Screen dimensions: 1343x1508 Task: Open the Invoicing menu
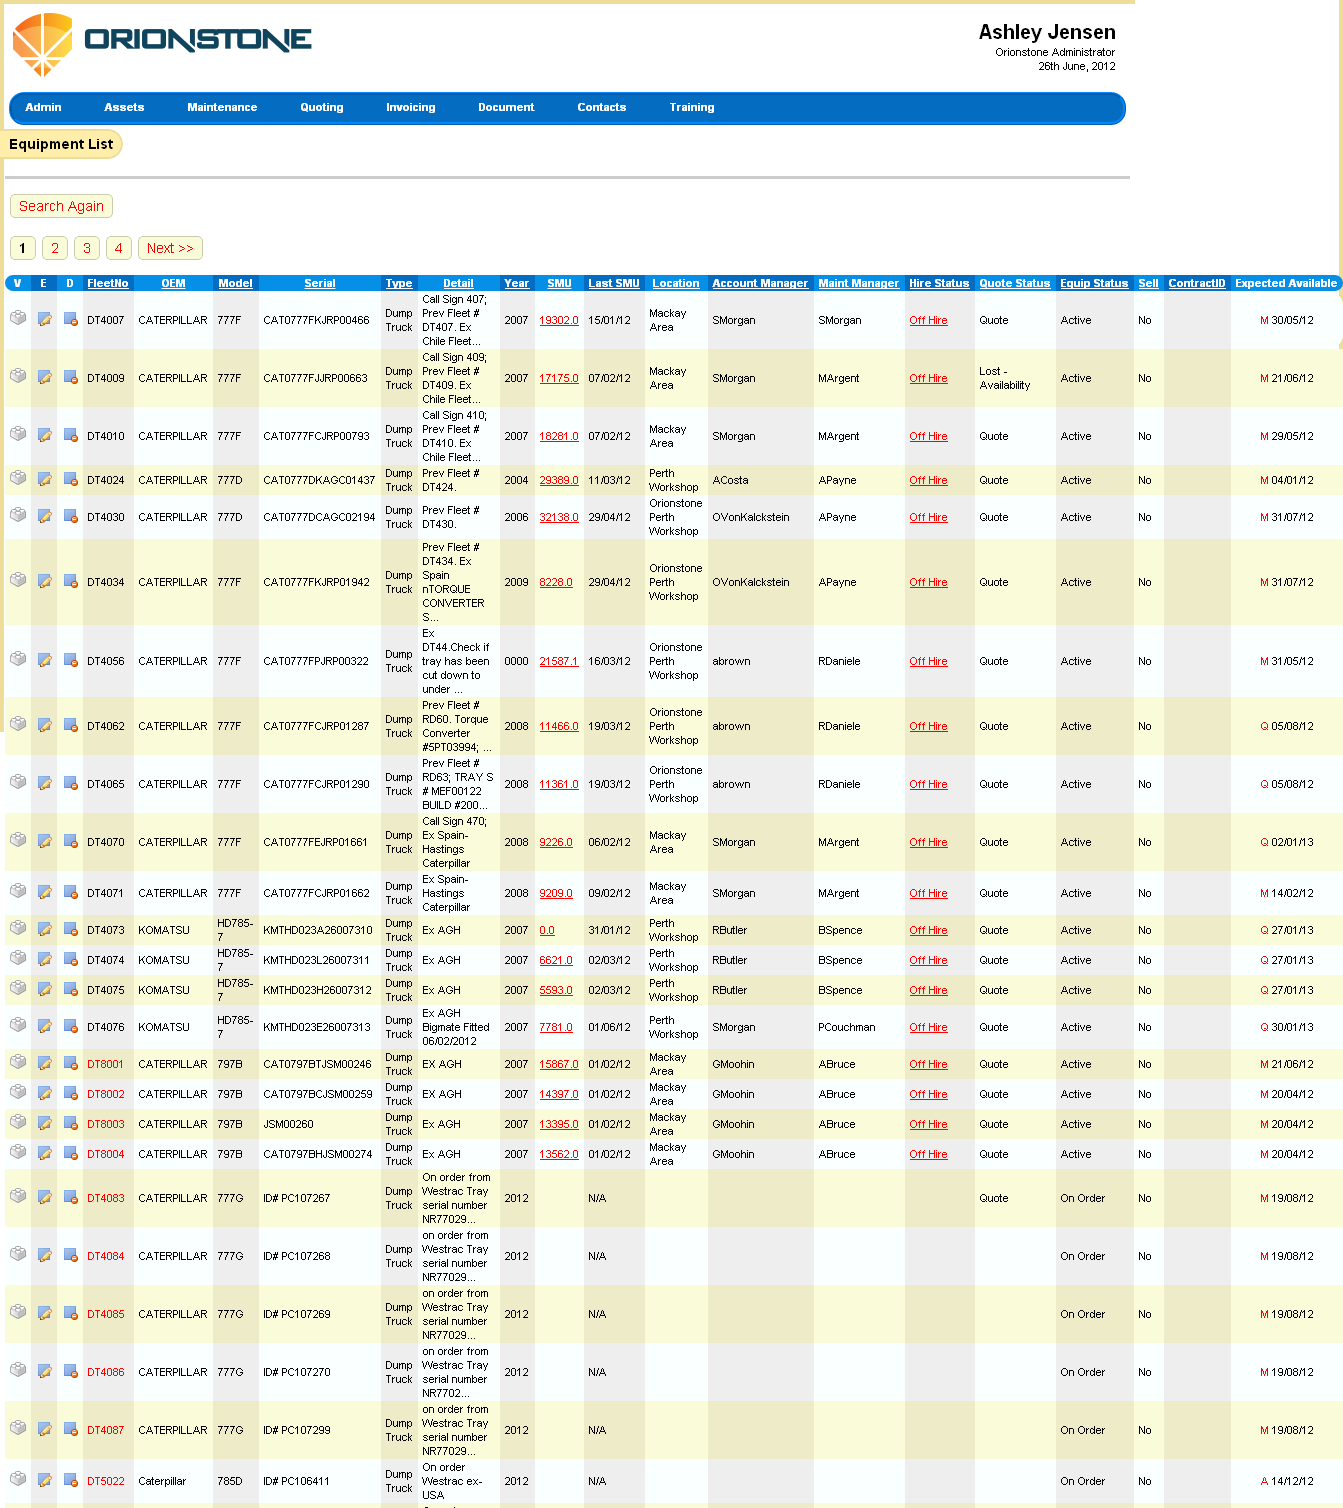click(410, 108)
